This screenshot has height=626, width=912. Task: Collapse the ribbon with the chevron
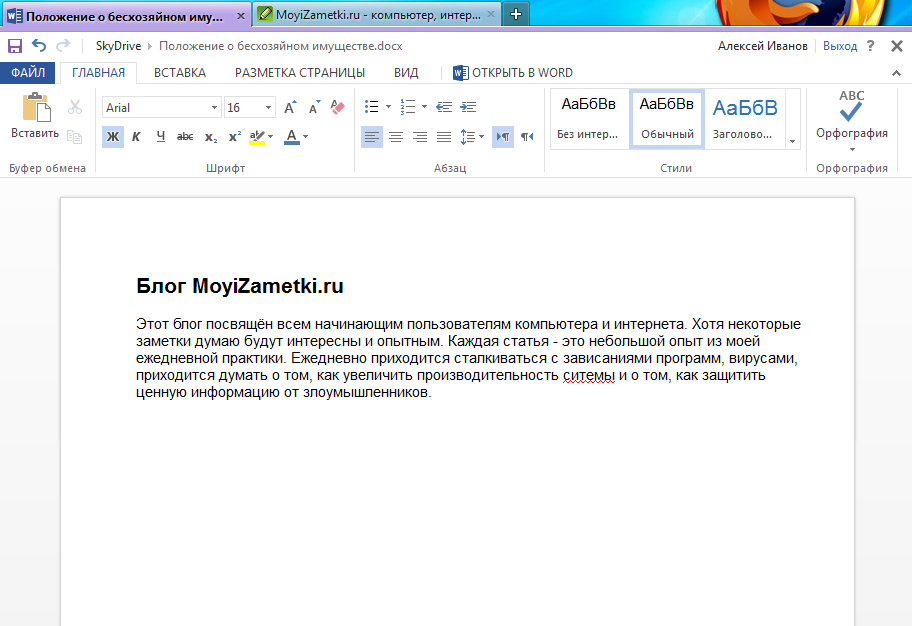coord(896,73)
